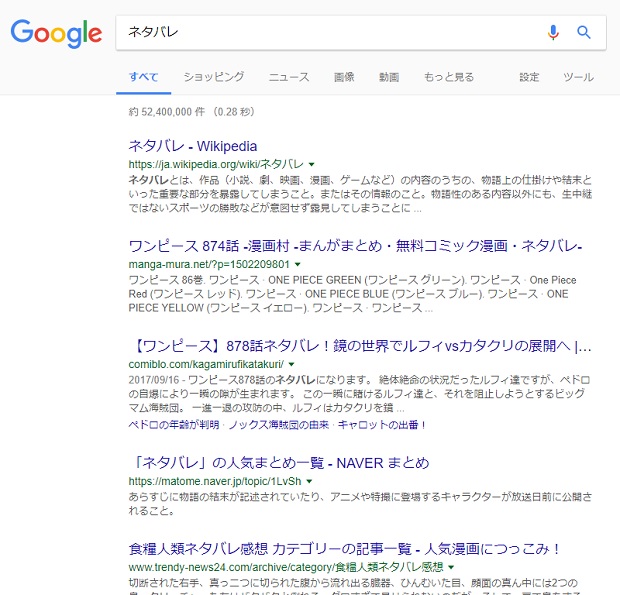Expand dropdown arrow beside comiblo.com URL

click(291, 364)
